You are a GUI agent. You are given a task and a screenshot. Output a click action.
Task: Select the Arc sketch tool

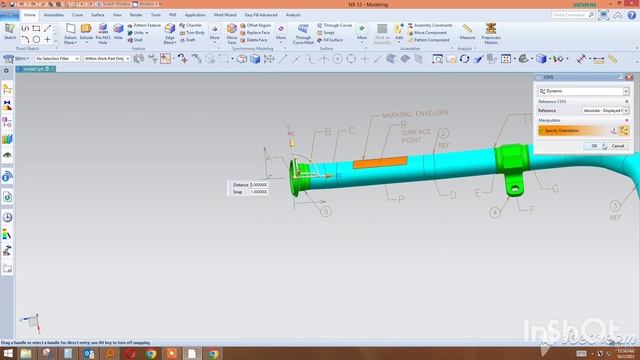(x=25, y=40)
